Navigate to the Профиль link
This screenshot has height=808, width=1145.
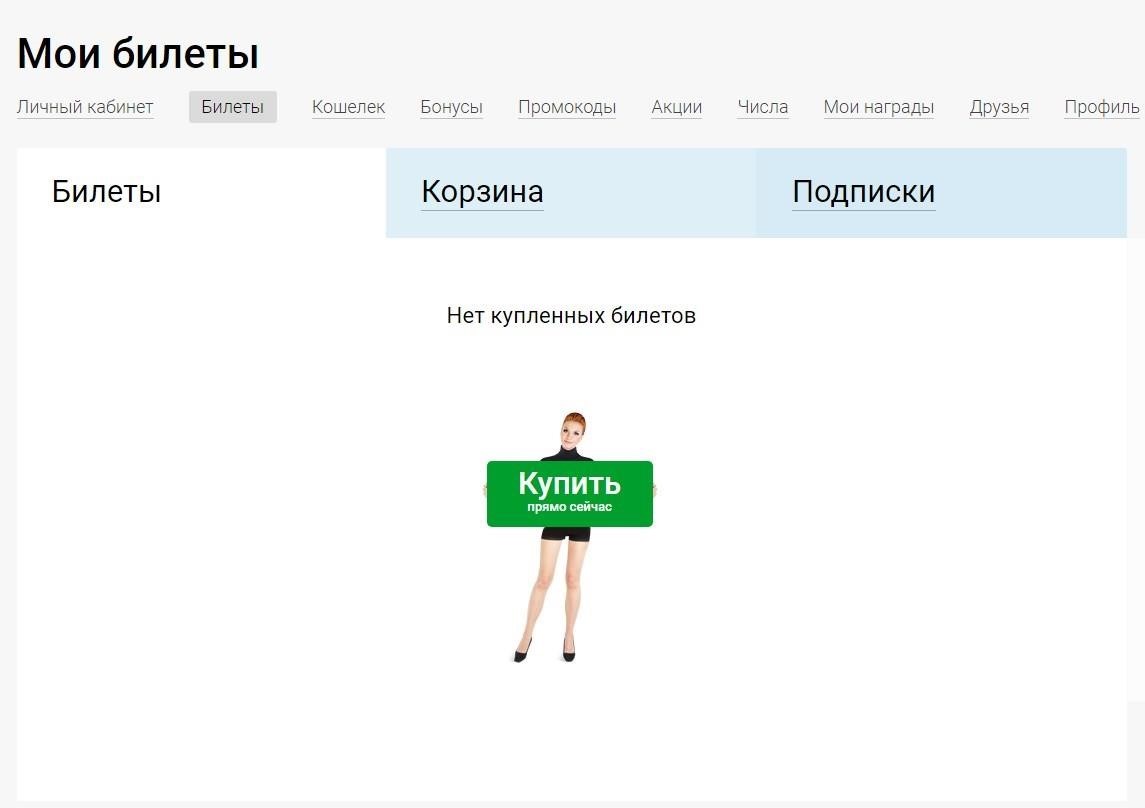click(1101, 107)
